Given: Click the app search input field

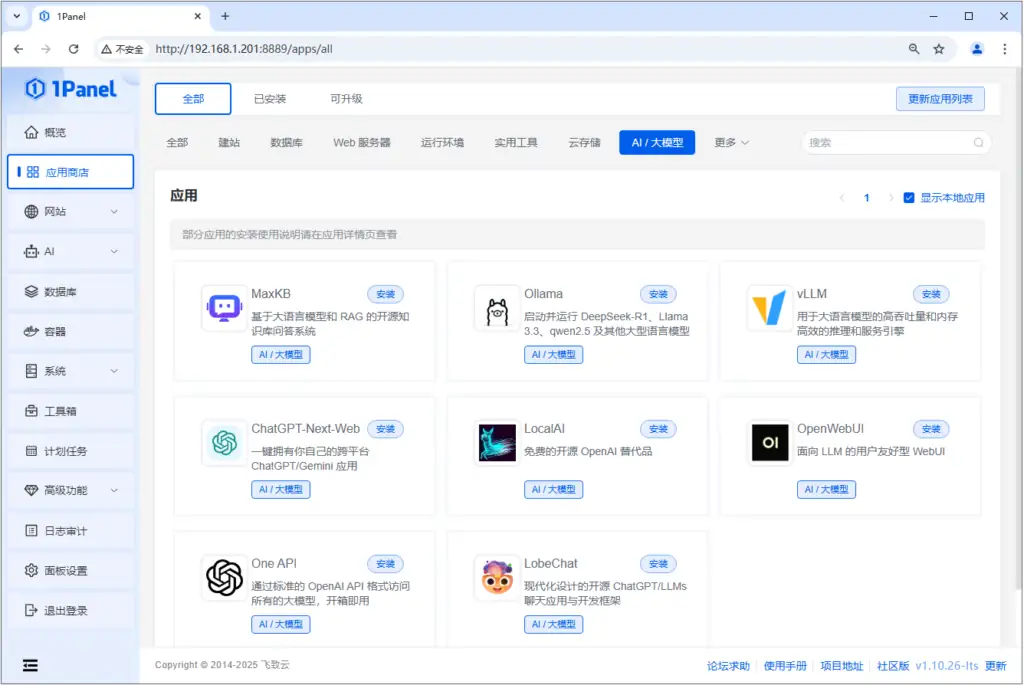Looking at the screenshot, I should pyautogui.click(x=890, y=142).
